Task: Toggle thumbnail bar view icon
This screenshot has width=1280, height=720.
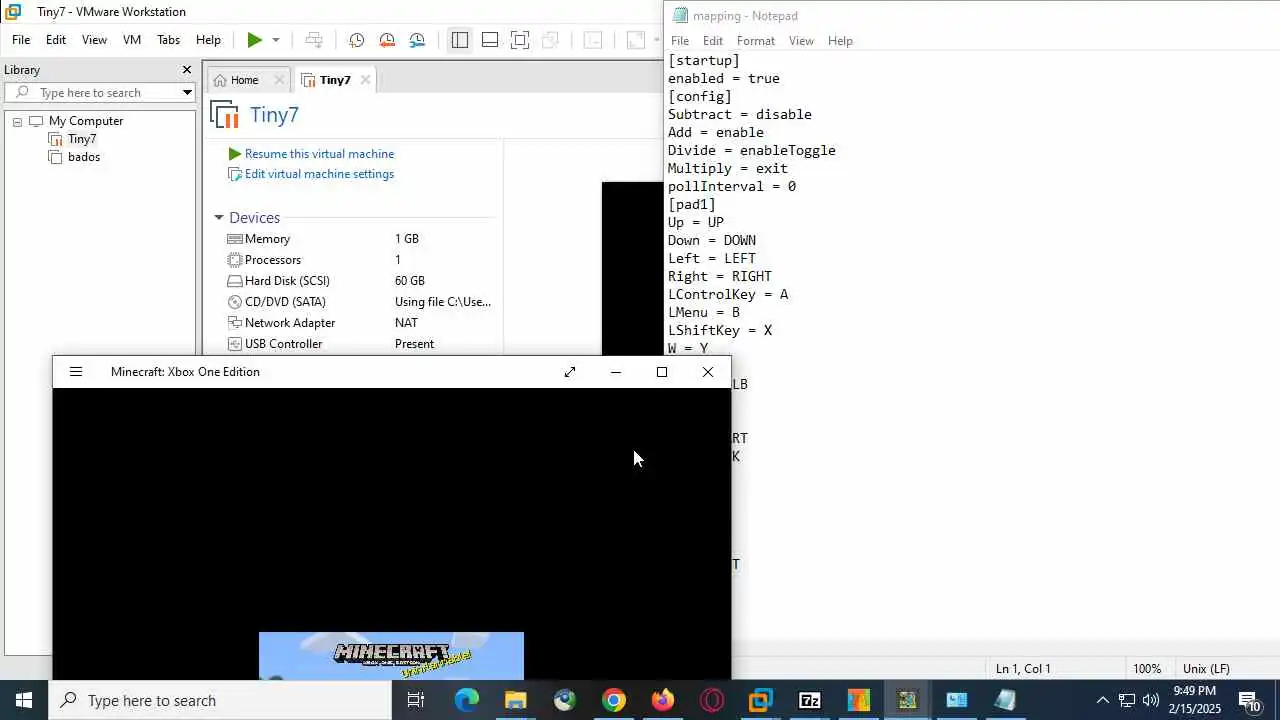Action: point(490,40)
